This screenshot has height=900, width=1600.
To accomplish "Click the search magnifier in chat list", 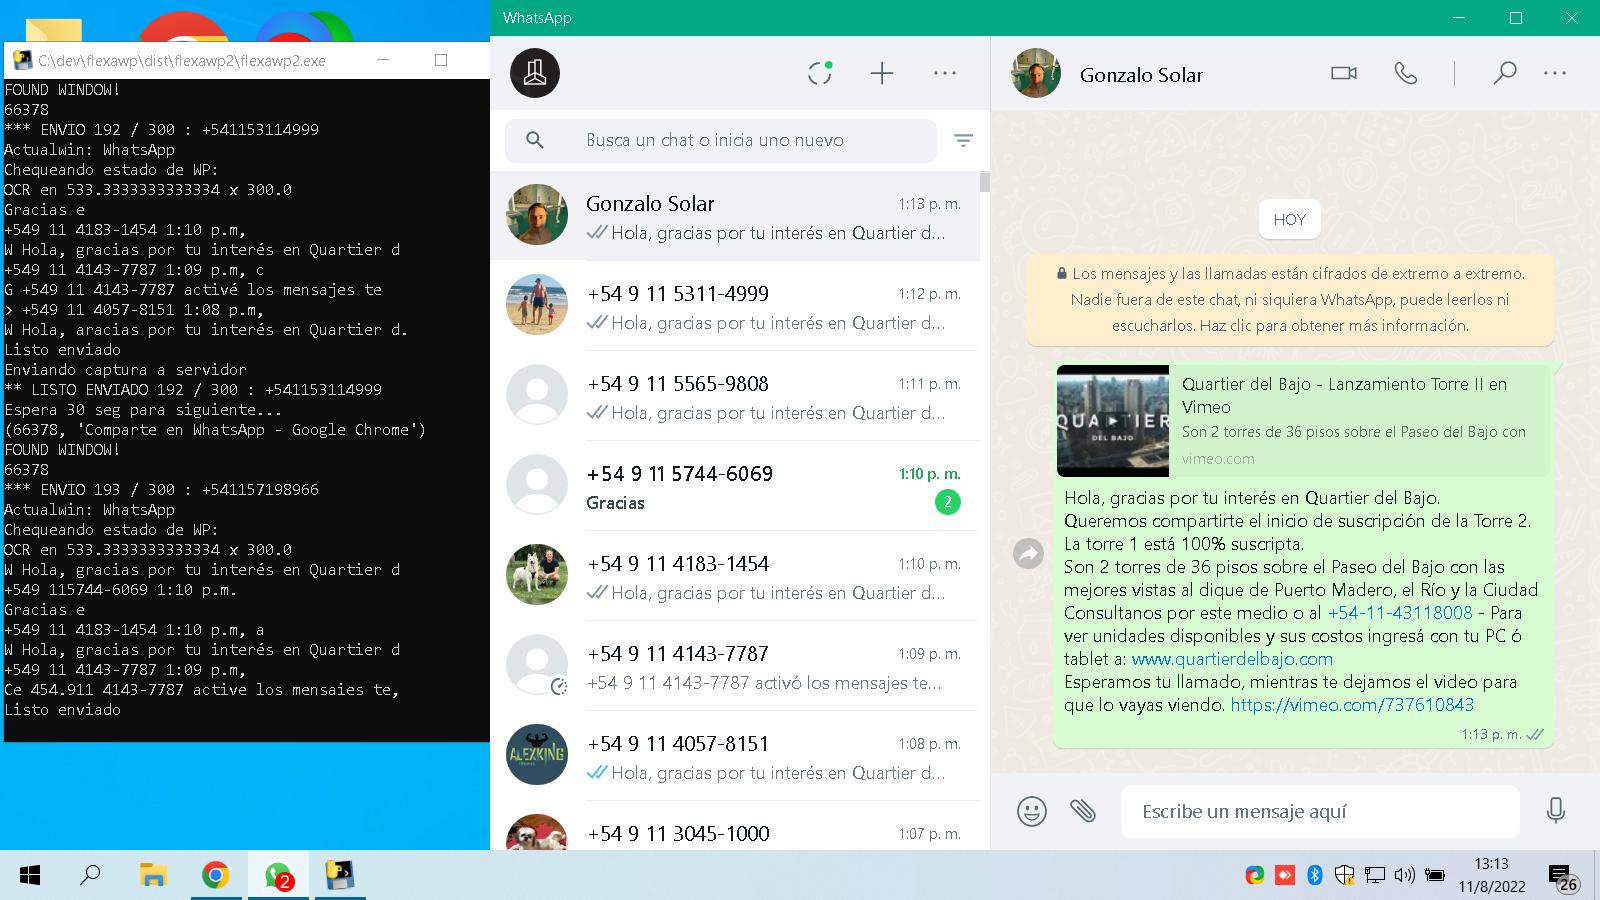I will pos(535,140).
